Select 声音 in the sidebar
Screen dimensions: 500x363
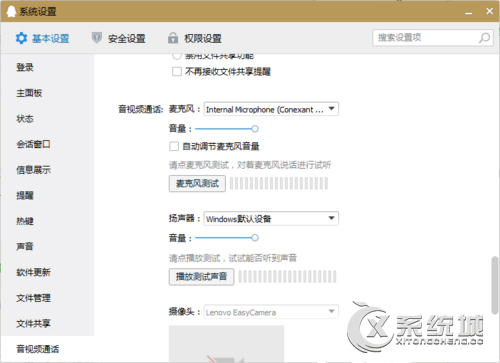click(25, 247)
